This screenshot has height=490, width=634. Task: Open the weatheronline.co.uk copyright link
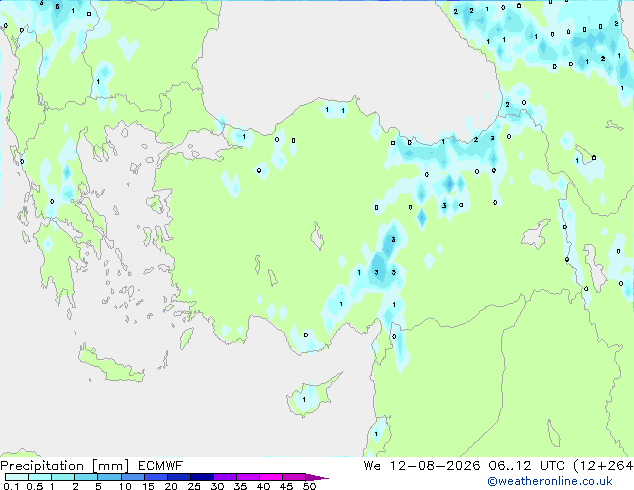[x=550, y=481]
